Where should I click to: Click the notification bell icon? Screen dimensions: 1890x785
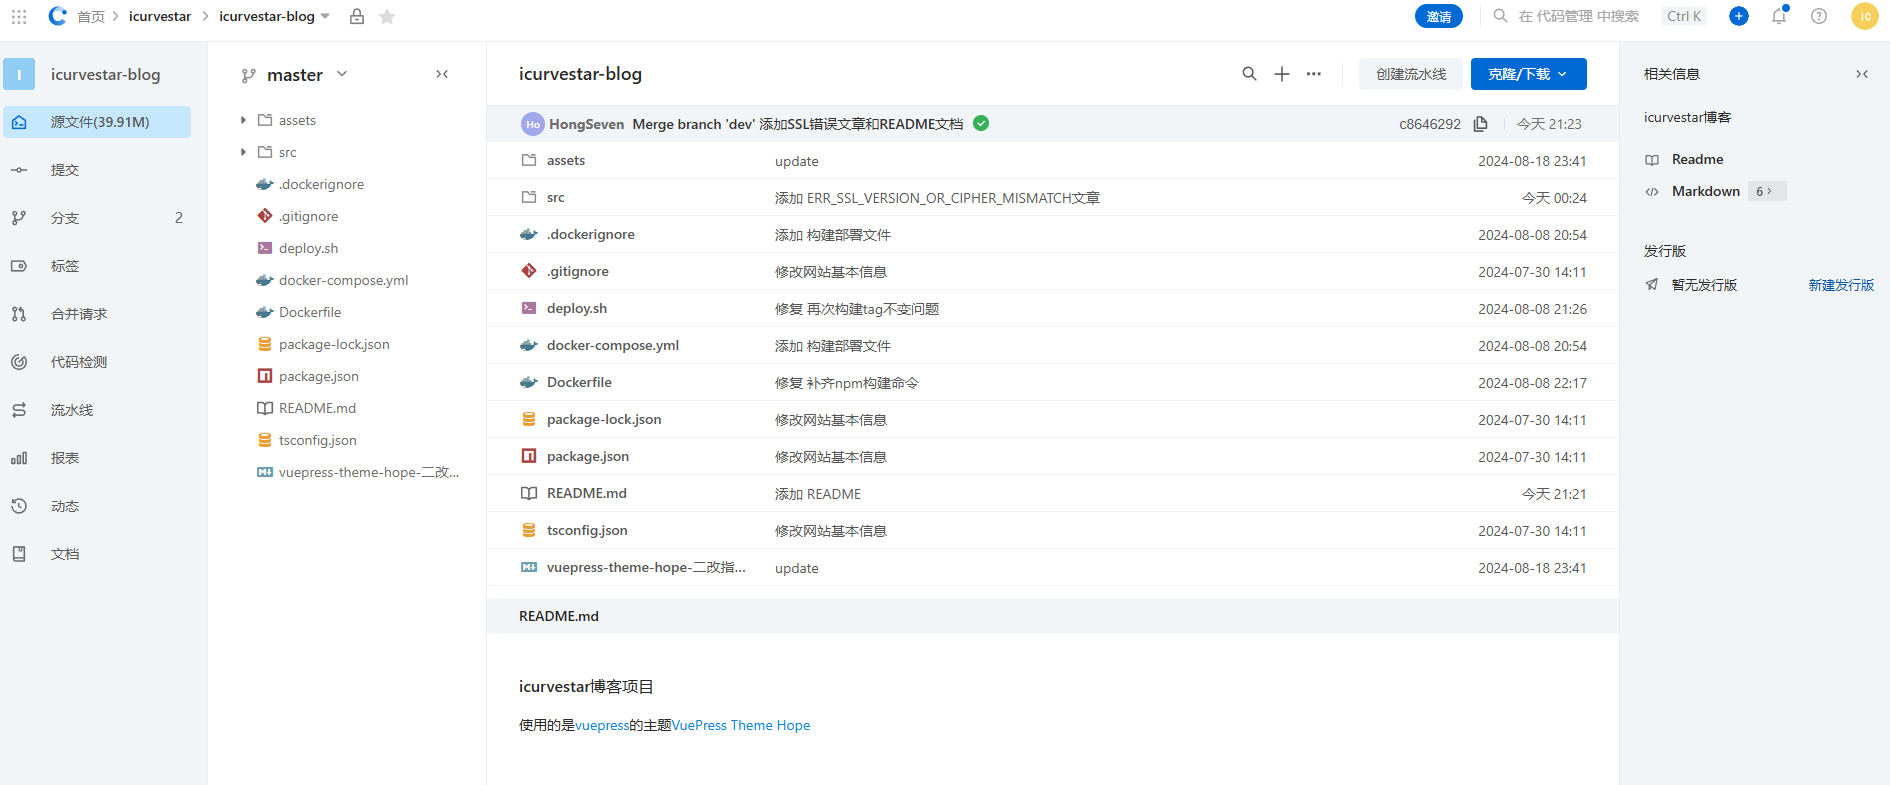[1778, 16]
